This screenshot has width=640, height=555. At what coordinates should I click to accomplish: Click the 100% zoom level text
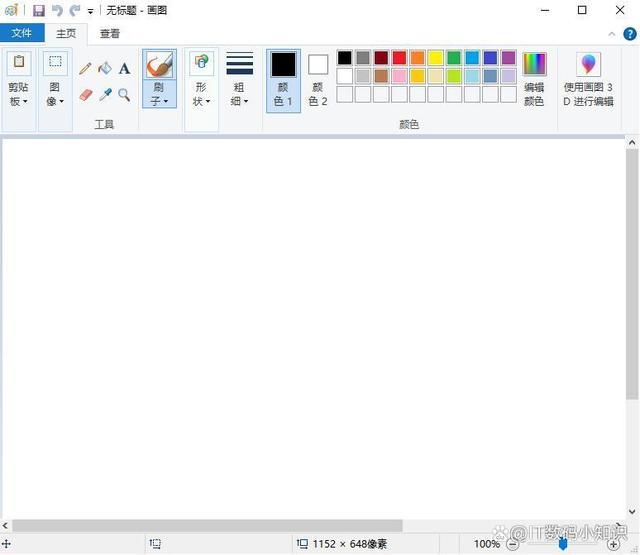point(487,544)
